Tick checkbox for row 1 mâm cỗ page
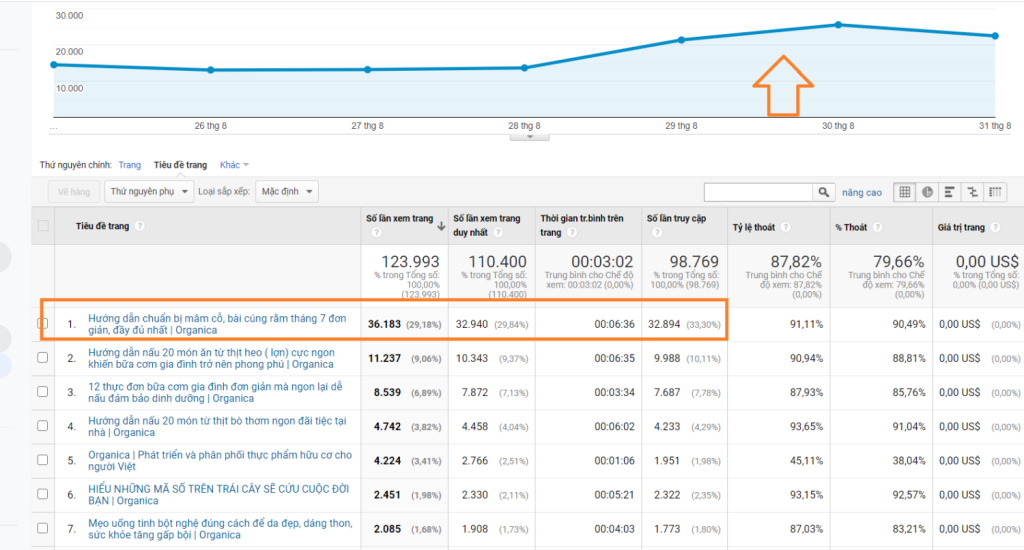1024x550 pixels. click(43, 324)
